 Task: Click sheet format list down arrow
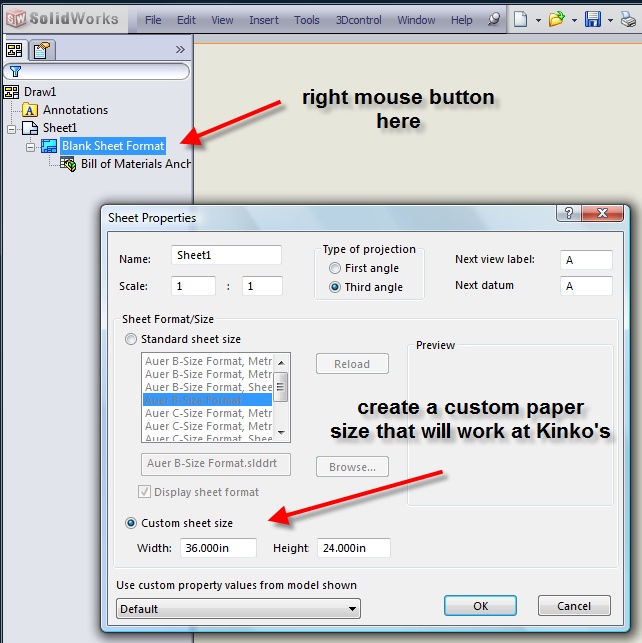pyautogui.click(x=281, y=432)
